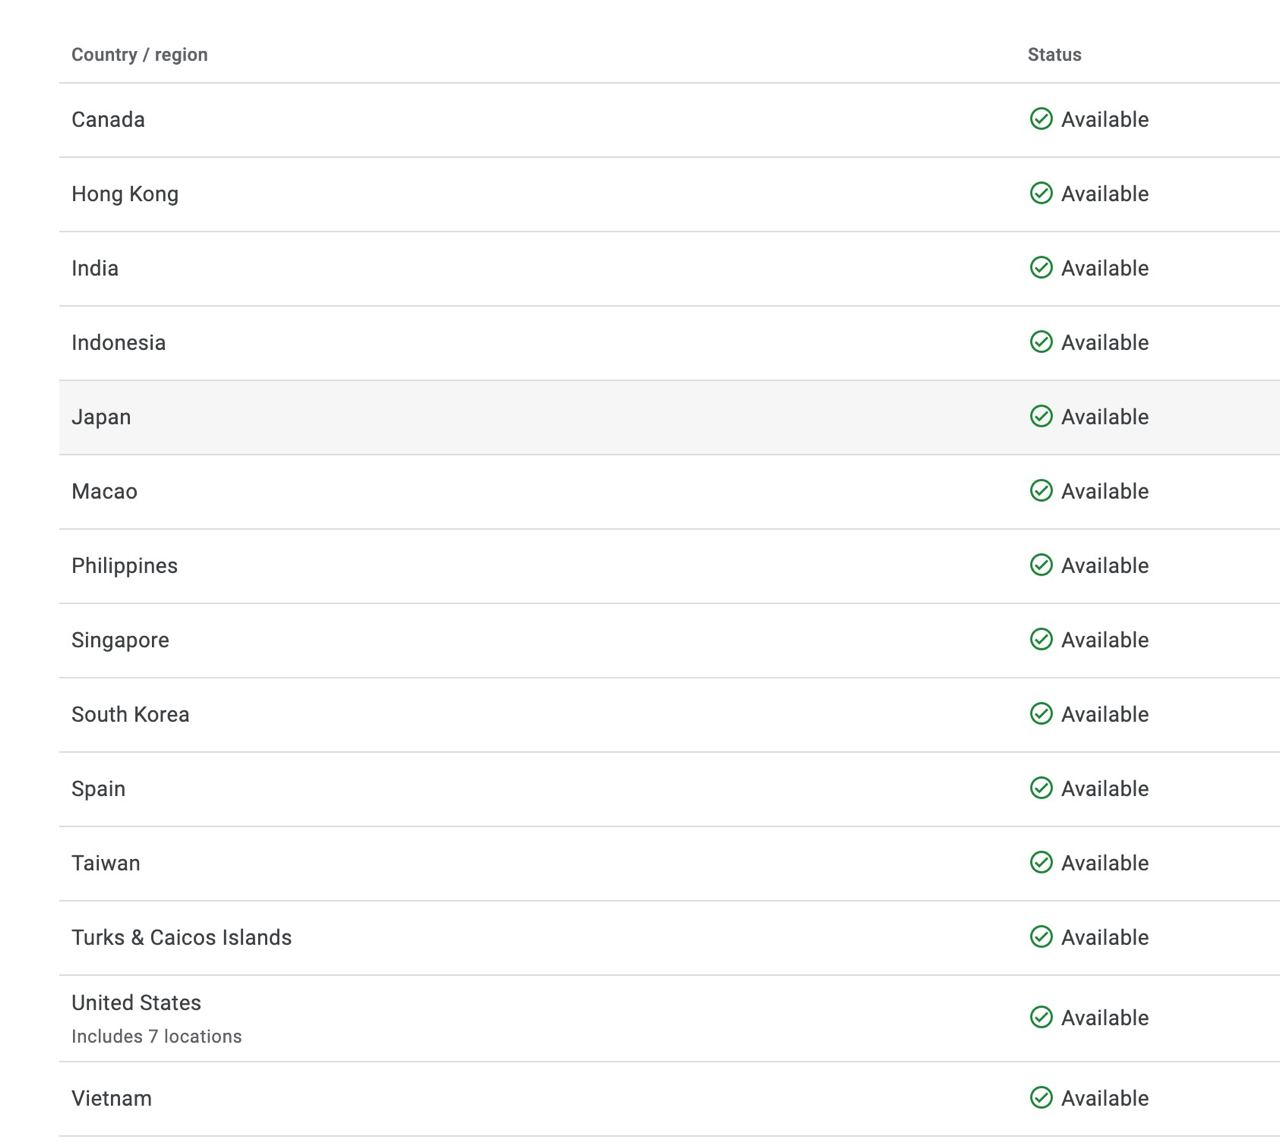Click the Available check icon for Vietnam
This screenshot has height=1146, width=1280.
click(x=1041, y=1098)
